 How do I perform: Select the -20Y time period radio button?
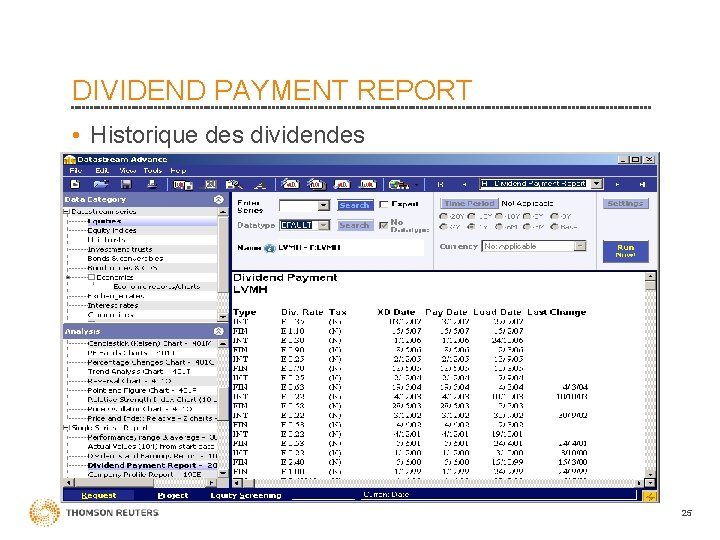click(443, 216)
